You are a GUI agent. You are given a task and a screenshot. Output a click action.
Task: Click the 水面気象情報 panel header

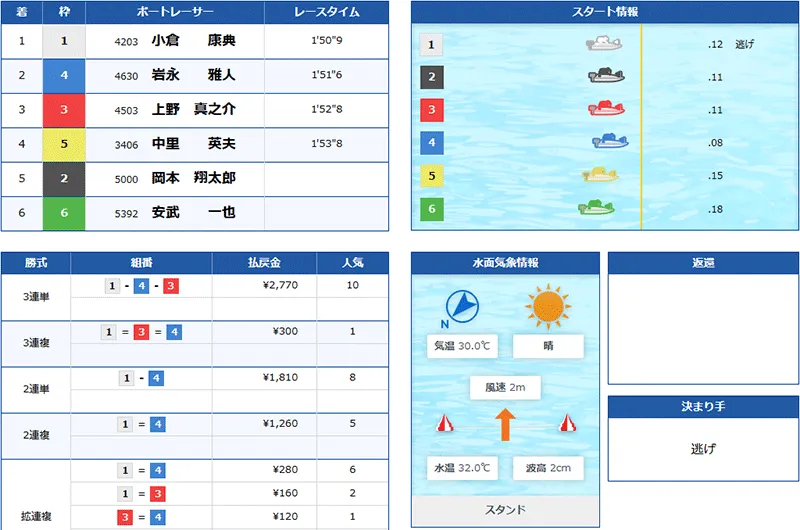tap(505, 262)
